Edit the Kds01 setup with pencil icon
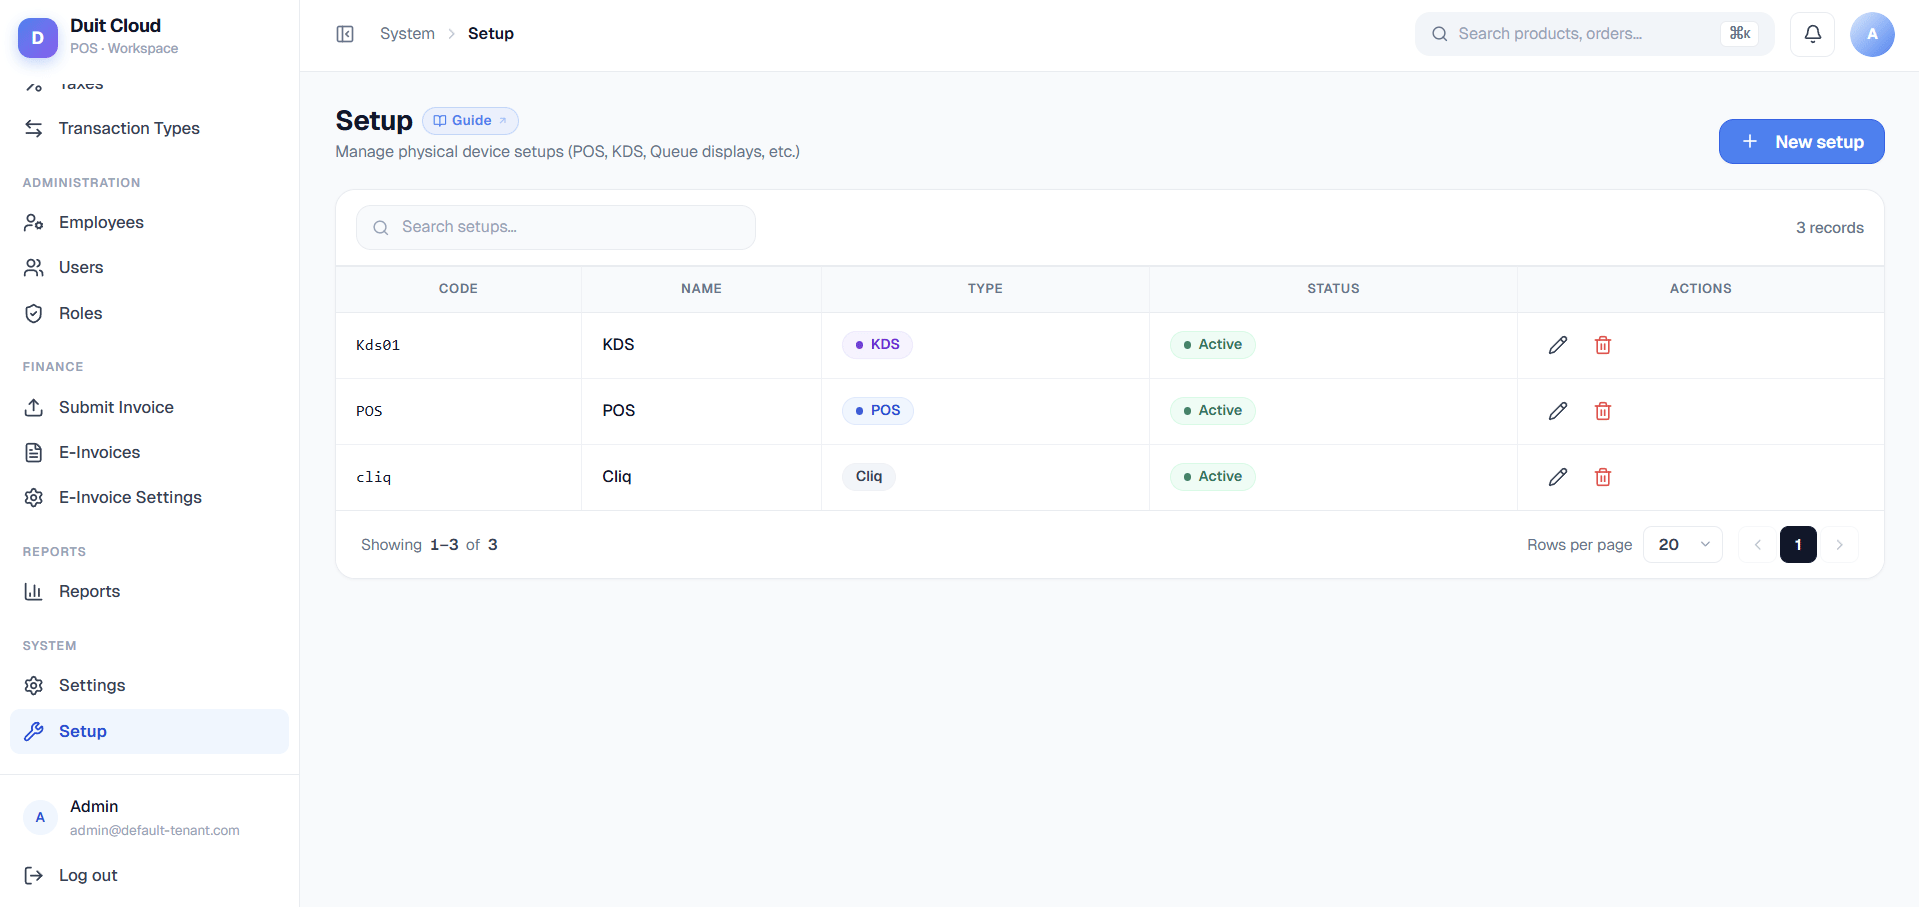1919x907 pixels. [1558, 345]
